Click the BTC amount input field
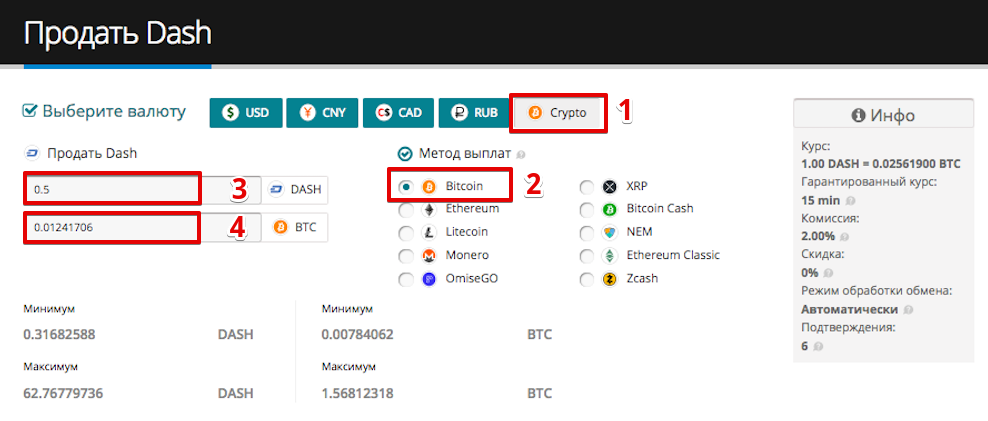 (x=142, y=228)
